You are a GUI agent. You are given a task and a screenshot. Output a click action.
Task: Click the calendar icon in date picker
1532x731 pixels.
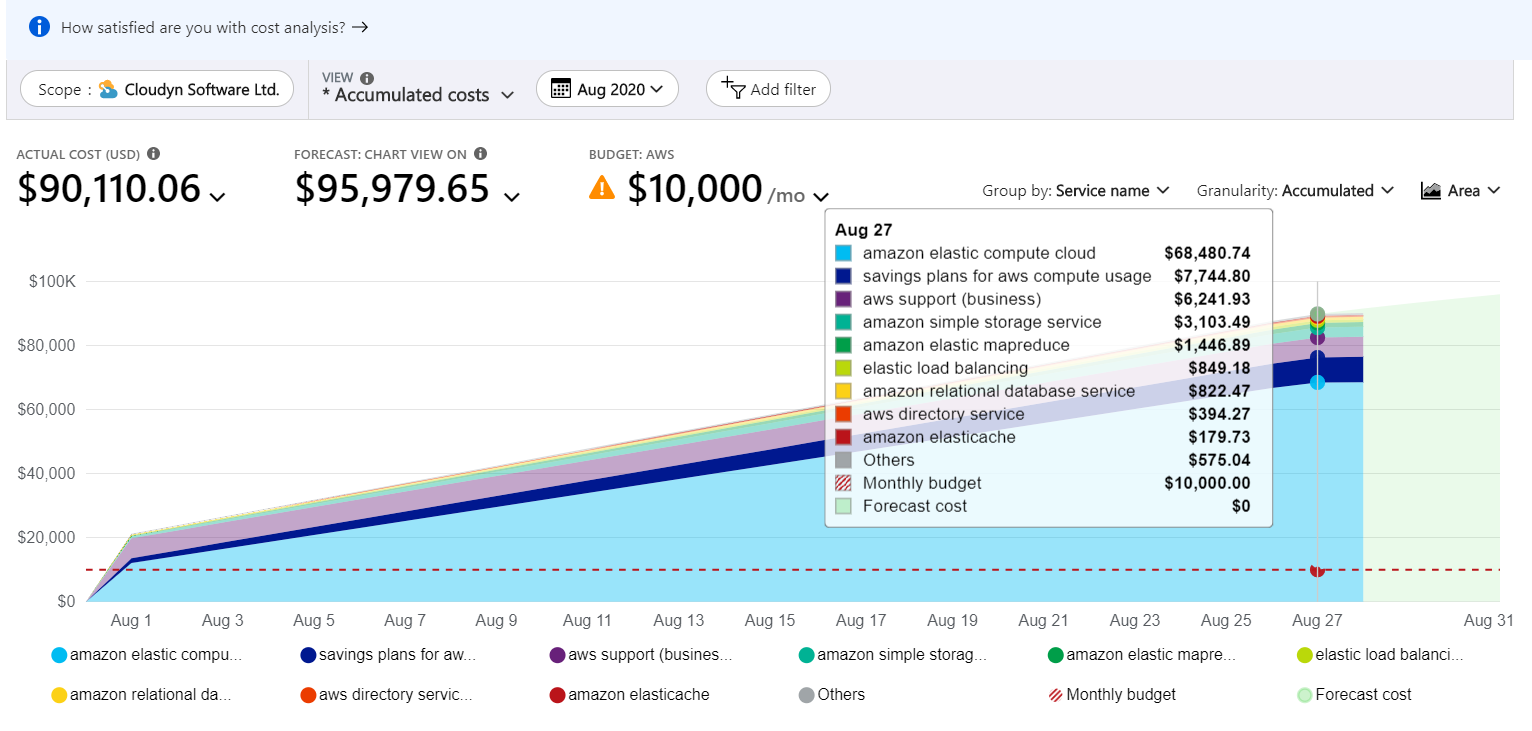(561, 89)
